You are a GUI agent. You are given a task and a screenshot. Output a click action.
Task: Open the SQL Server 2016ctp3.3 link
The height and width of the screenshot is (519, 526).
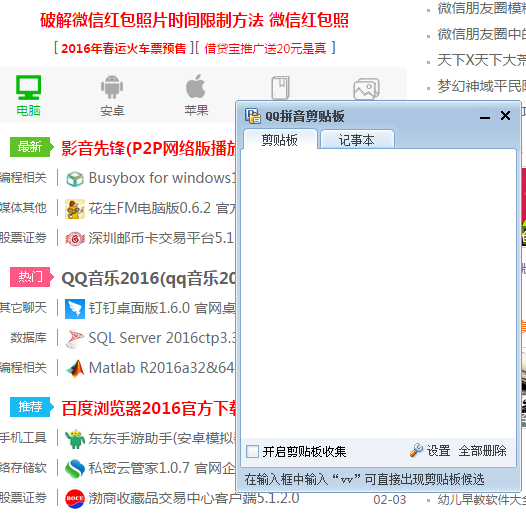[162, 338]
